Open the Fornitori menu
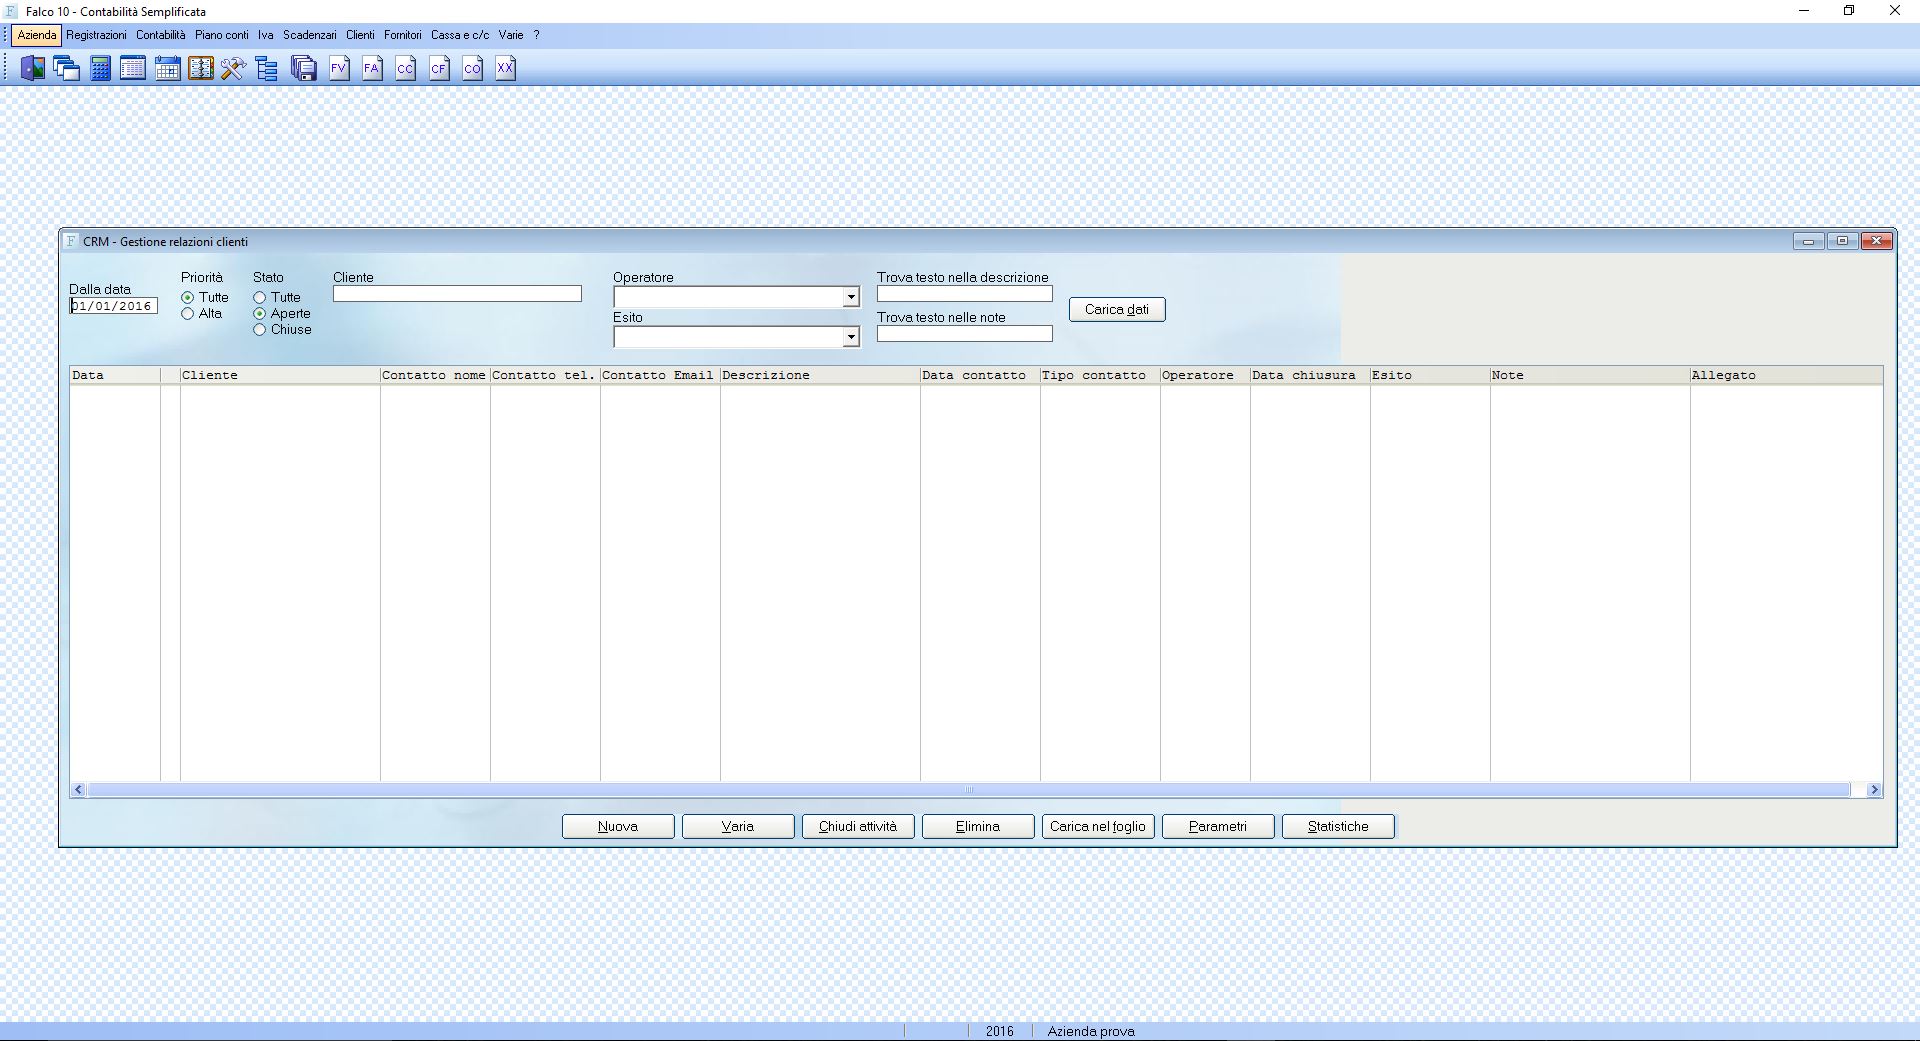The image size is (1920, 1041). pyautogui.click(x=403, y=35)
